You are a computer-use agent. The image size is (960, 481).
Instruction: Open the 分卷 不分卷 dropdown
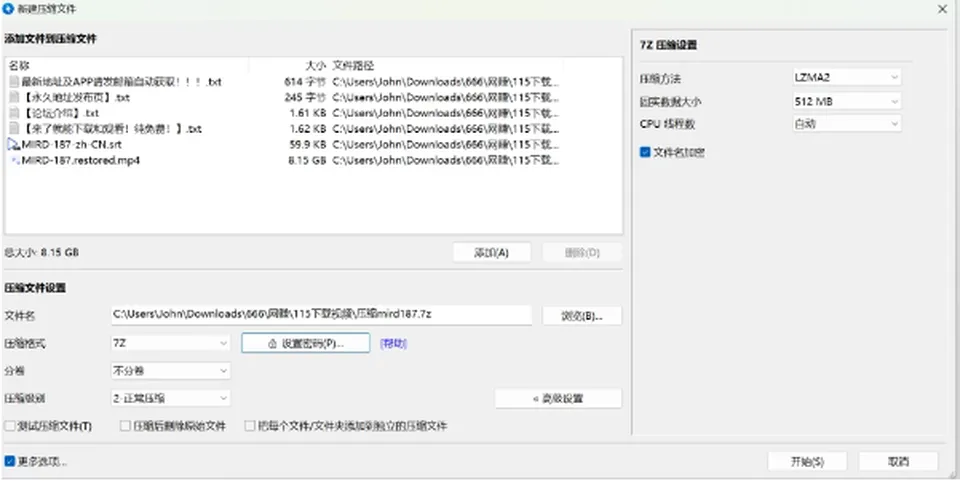(x=170, y=371)
